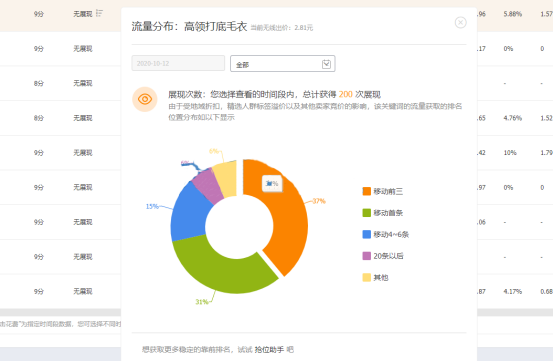Close the 流量分布 dialog
This screenshot has width=554, height=361.
460,23
